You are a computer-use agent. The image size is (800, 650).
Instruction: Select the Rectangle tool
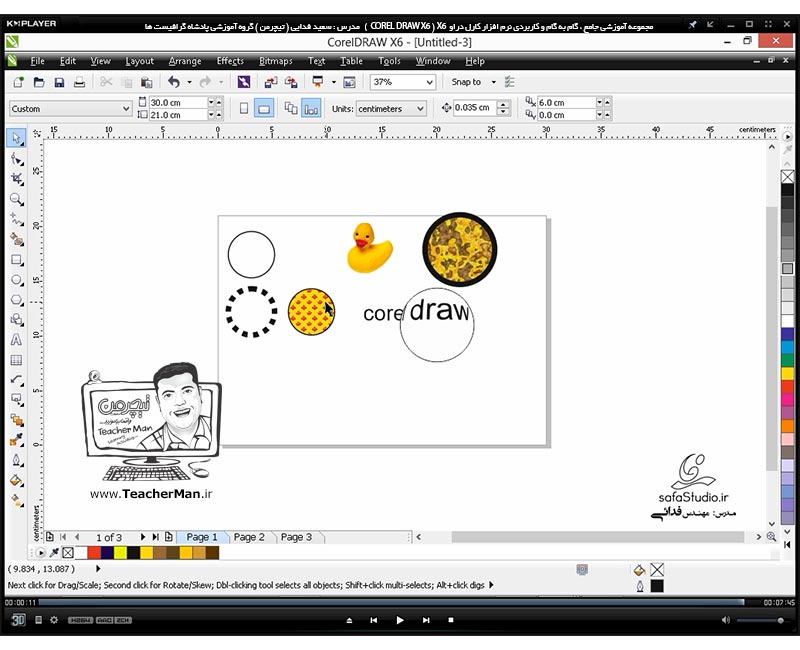17,260
